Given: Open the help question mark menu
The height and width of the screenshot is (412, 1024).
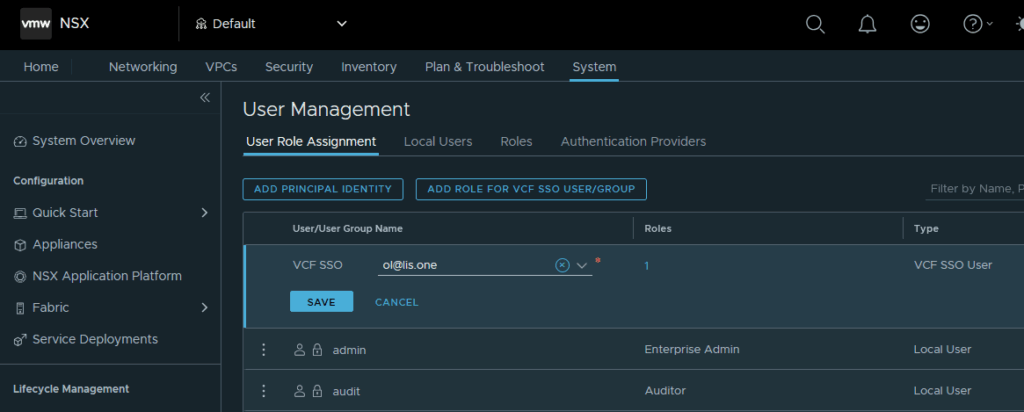Looking at the screenshot, I should (974, 24).
